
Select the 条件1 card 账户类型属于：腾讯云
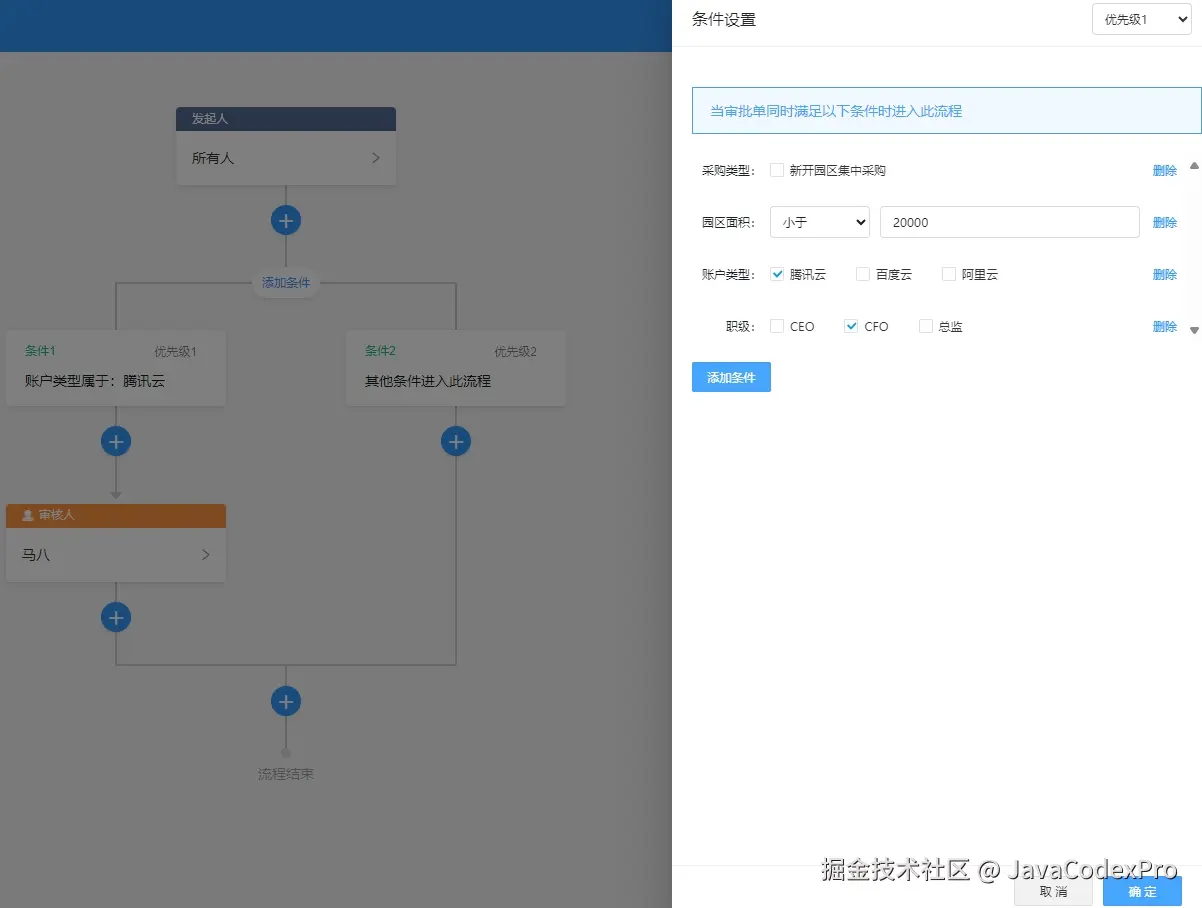coord(116,368)
